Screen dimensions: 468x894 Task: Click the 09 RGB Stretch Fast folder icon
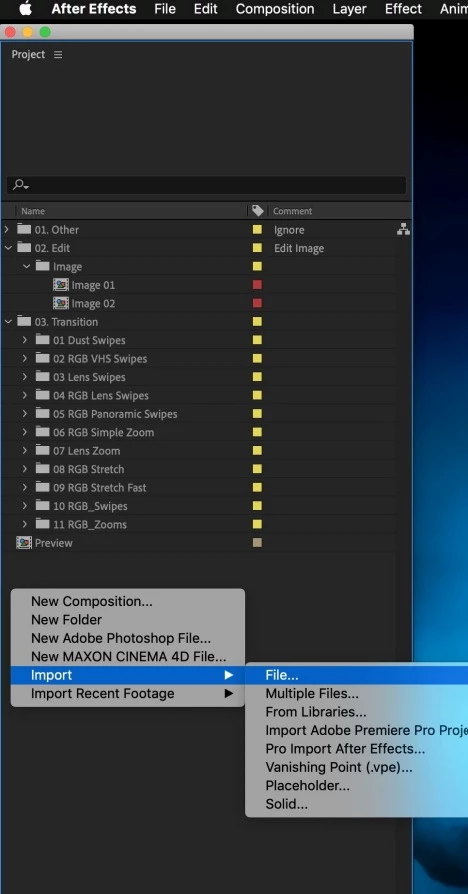[x=43, y=487]
